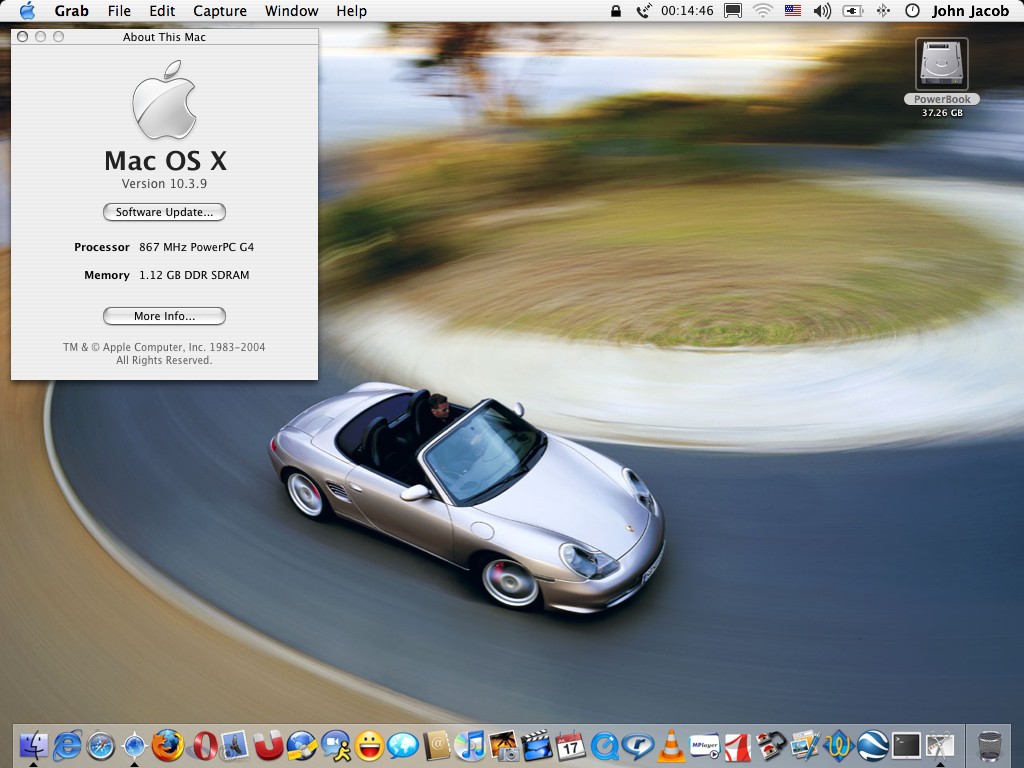Image resolution: width=1024 pixels, height=768 pixels.
Task: Open Firefox from the Dock
Action: click(x=168, y=745)
